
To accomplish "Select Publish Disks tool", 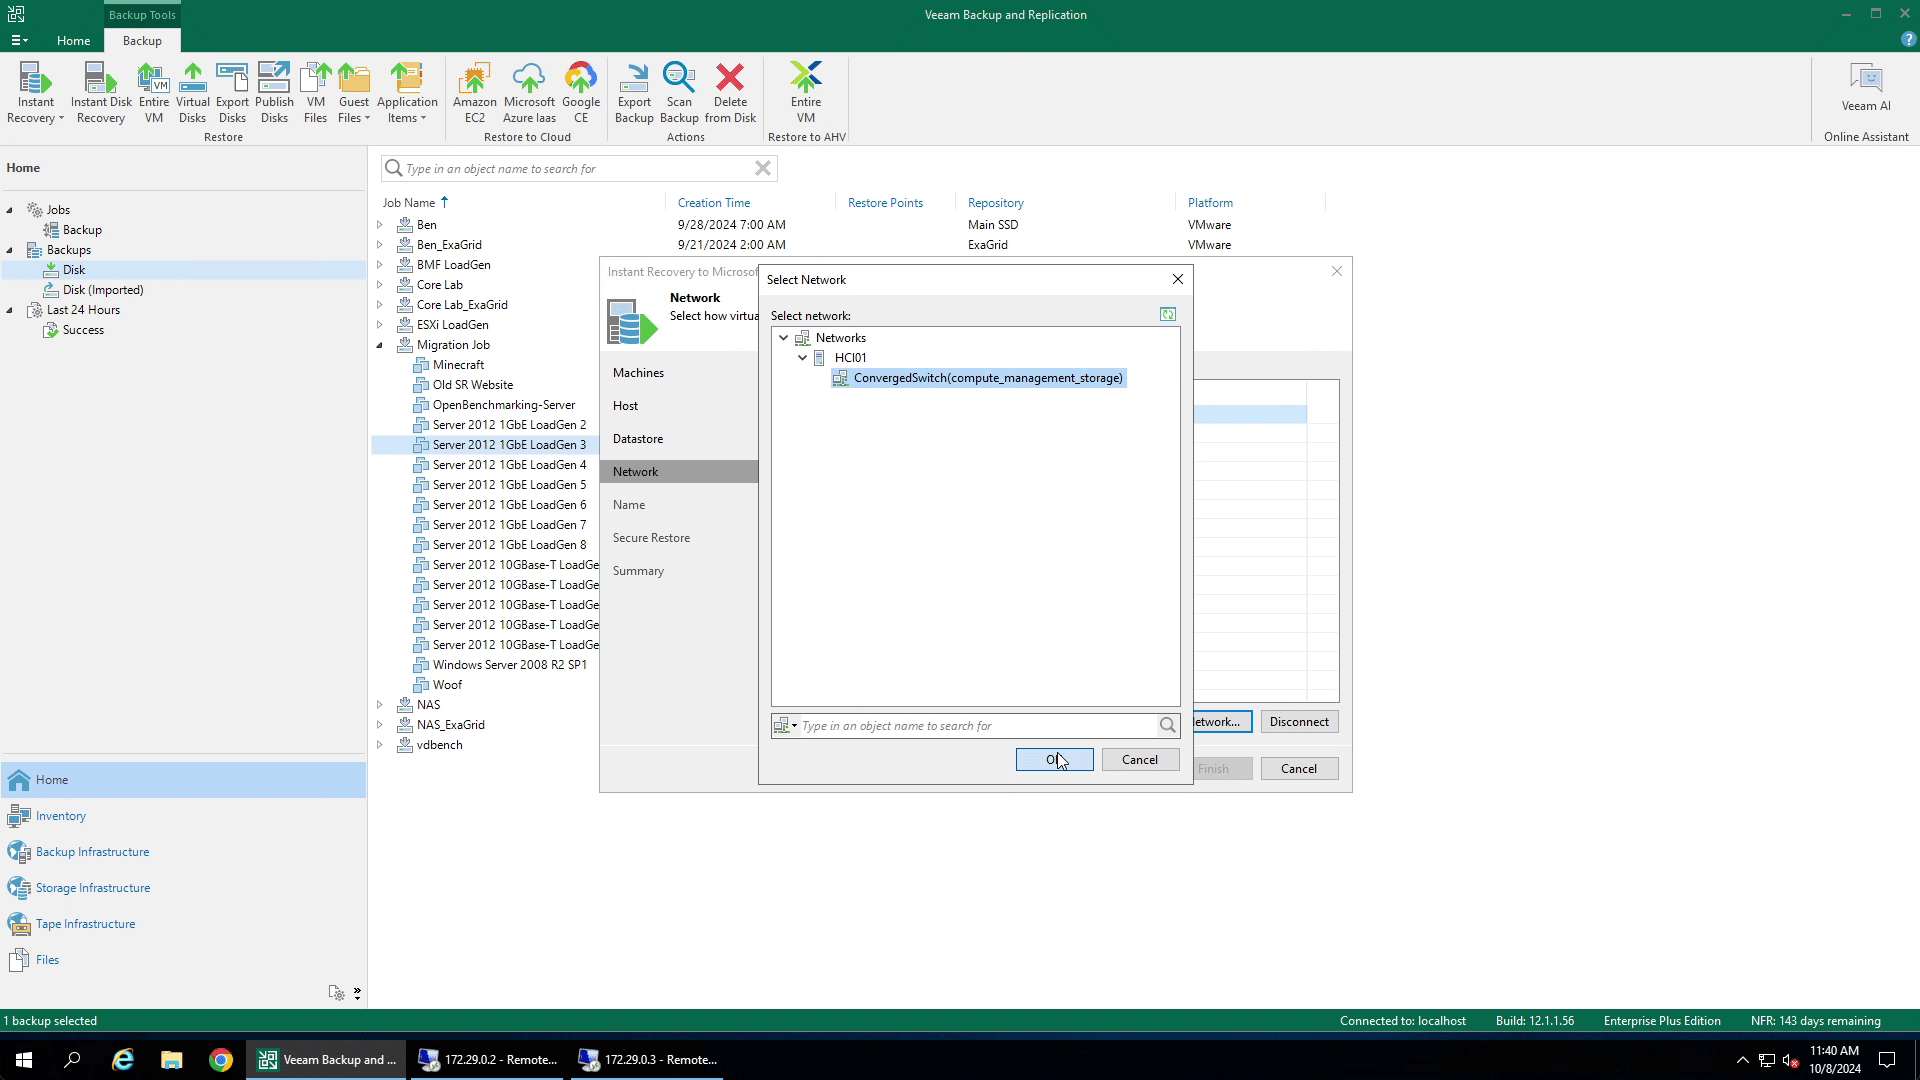I will pyautogui.click(x=274, y=92).
